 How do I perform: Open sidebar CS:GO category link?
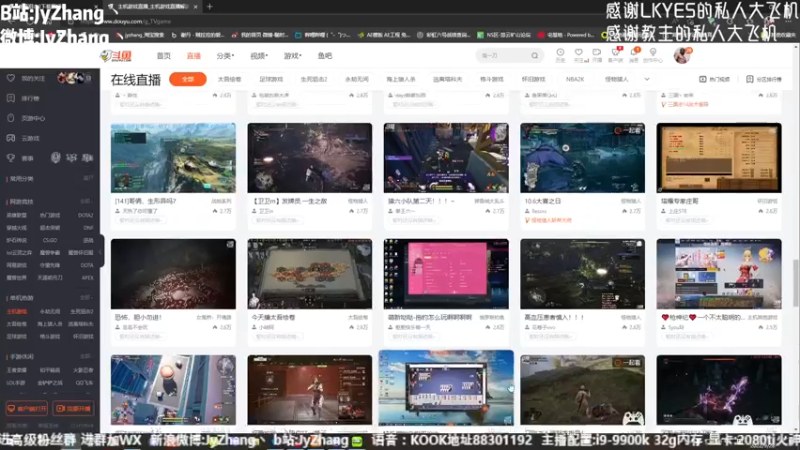pos(49,240)
